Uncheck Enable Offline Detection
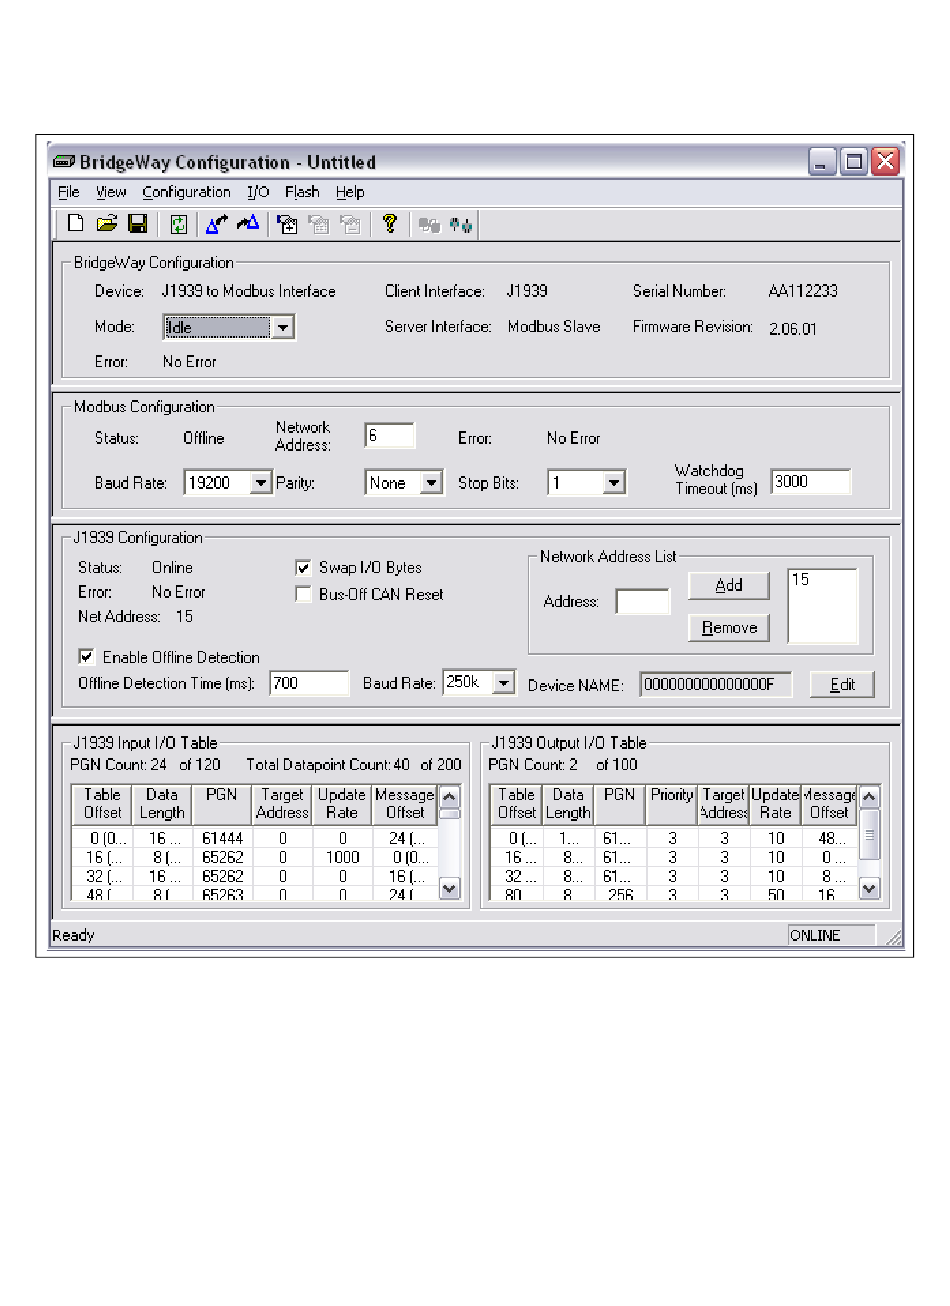 pyautogui.click(x=86, y=657)
